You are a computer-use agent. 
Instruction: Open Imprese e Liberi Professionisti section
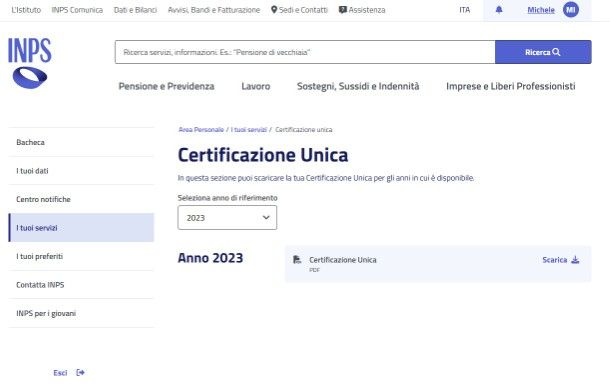coord(510,86)
